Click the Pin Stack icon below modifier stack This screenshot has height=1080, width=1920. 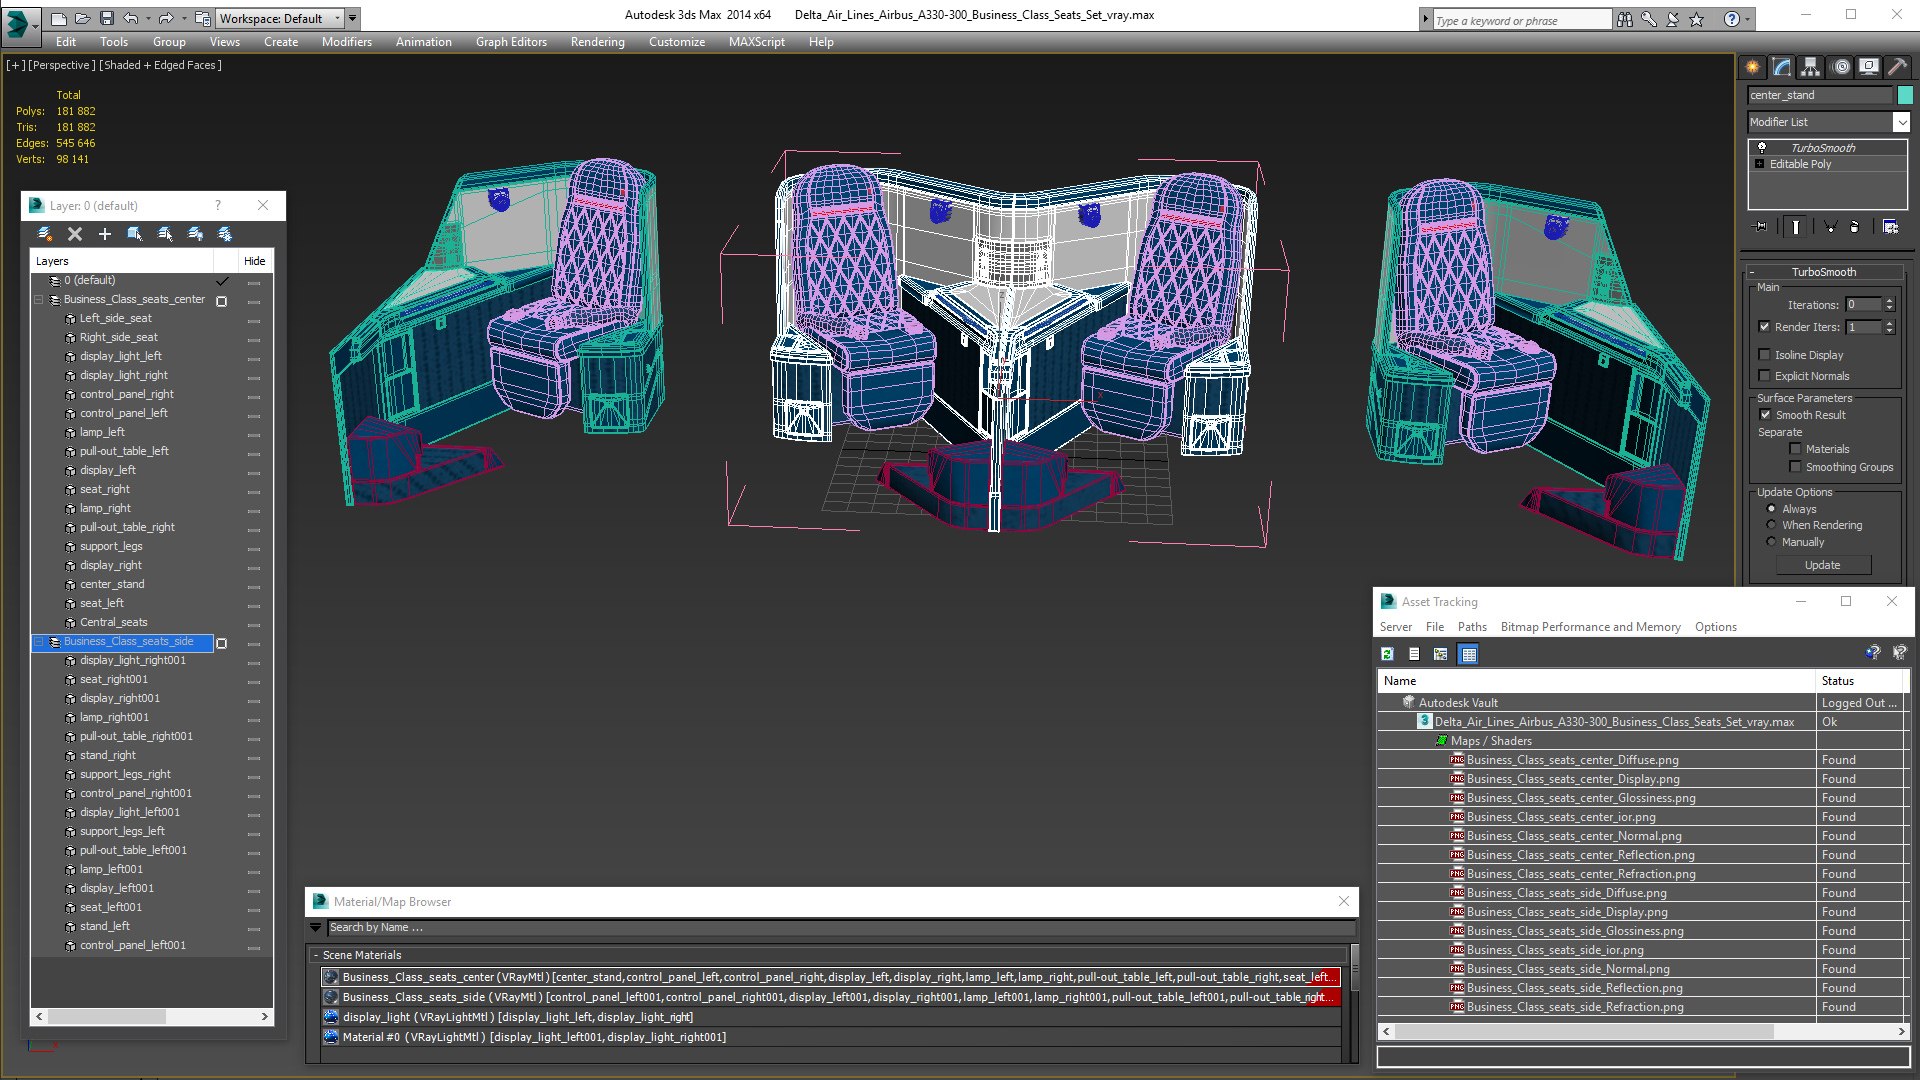pyautogui.click(x=1761, y=227)
